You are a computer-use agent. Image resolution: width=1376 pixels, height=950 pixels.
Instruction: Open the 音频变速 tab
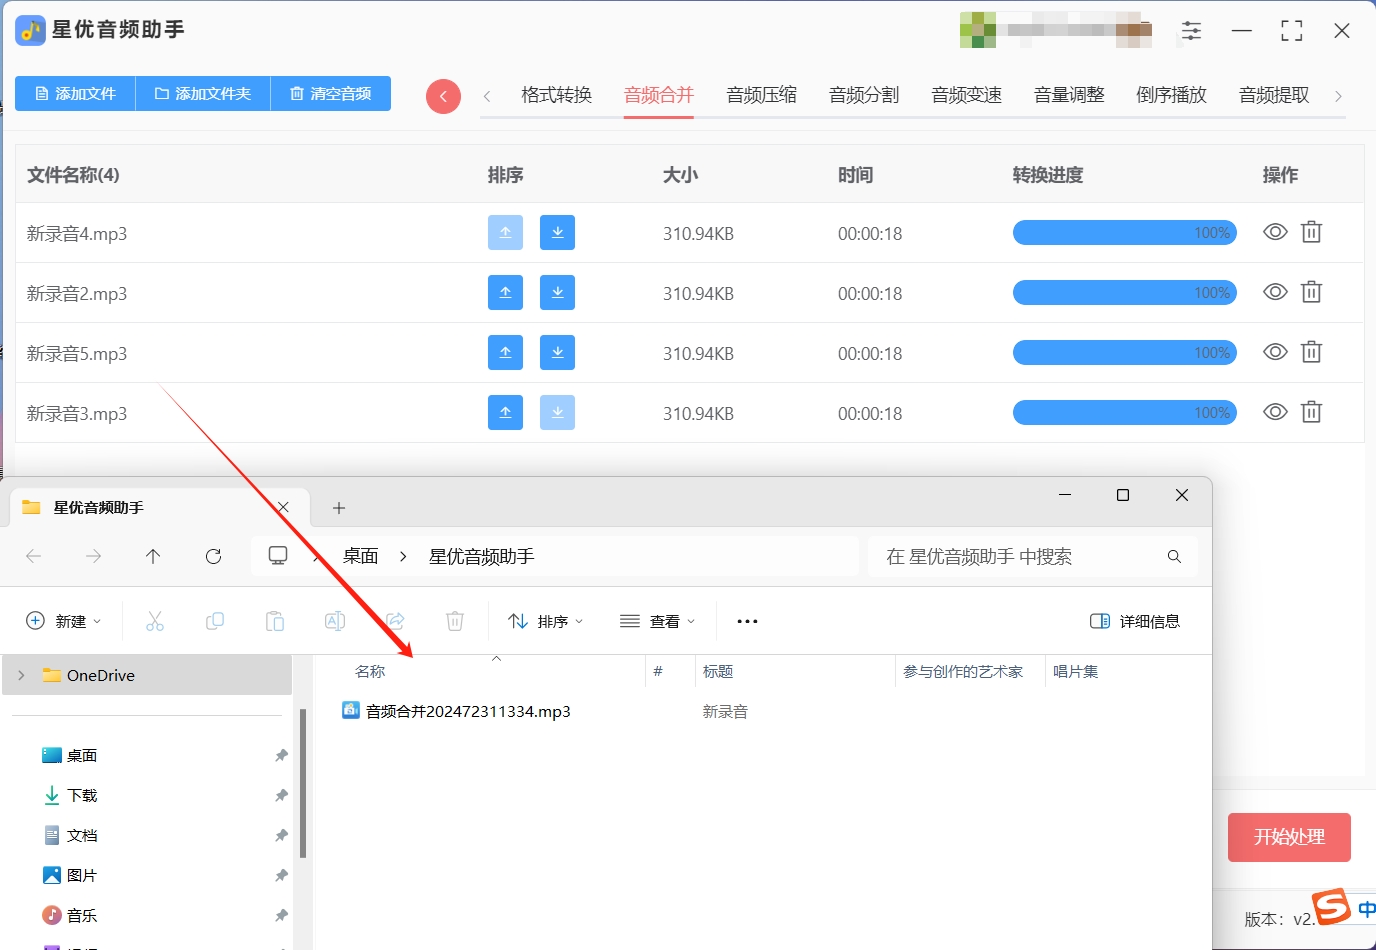tap(967, 95)
